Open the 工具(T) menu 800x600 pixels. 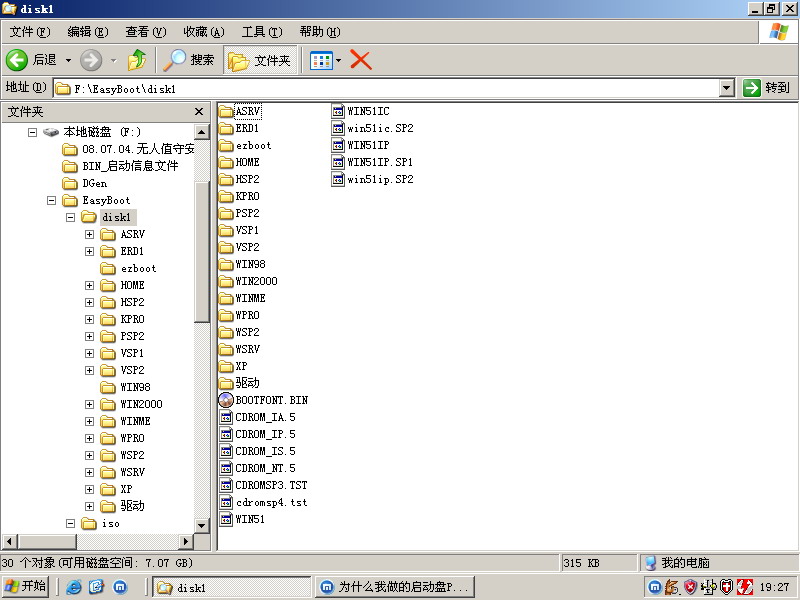[x=262, y=32]
